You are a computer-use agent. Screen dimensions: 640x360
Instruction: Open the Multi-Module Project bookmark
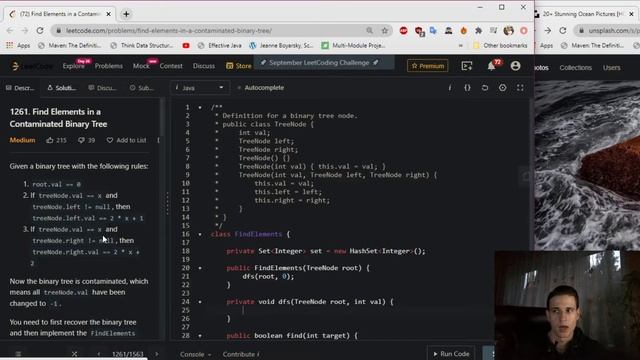353,45
